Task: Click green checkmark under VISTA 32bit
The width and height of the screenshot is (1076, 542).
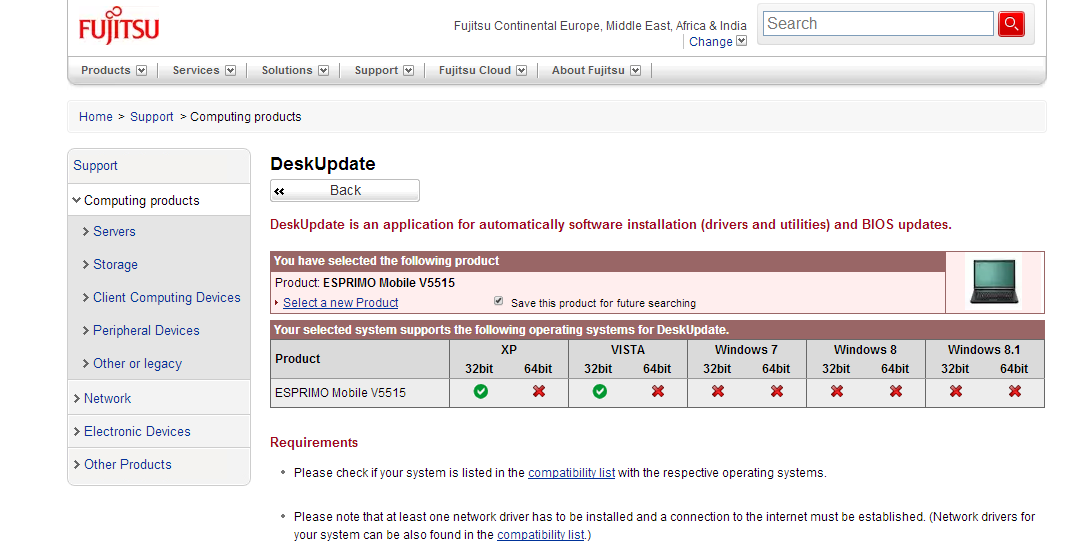Action: (x=599, y=391)
